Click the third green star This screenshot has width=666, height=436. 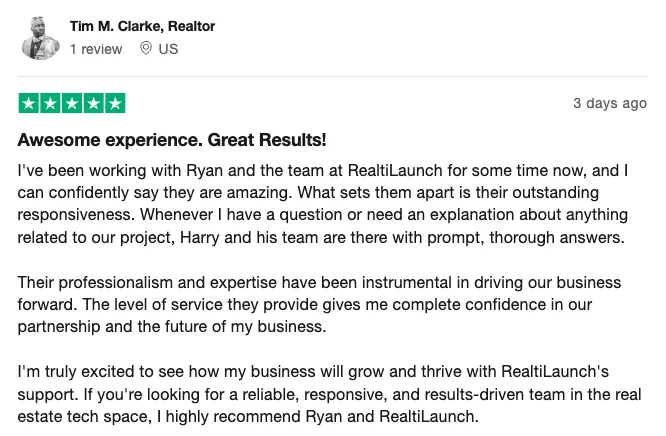[x=72, y=103]
